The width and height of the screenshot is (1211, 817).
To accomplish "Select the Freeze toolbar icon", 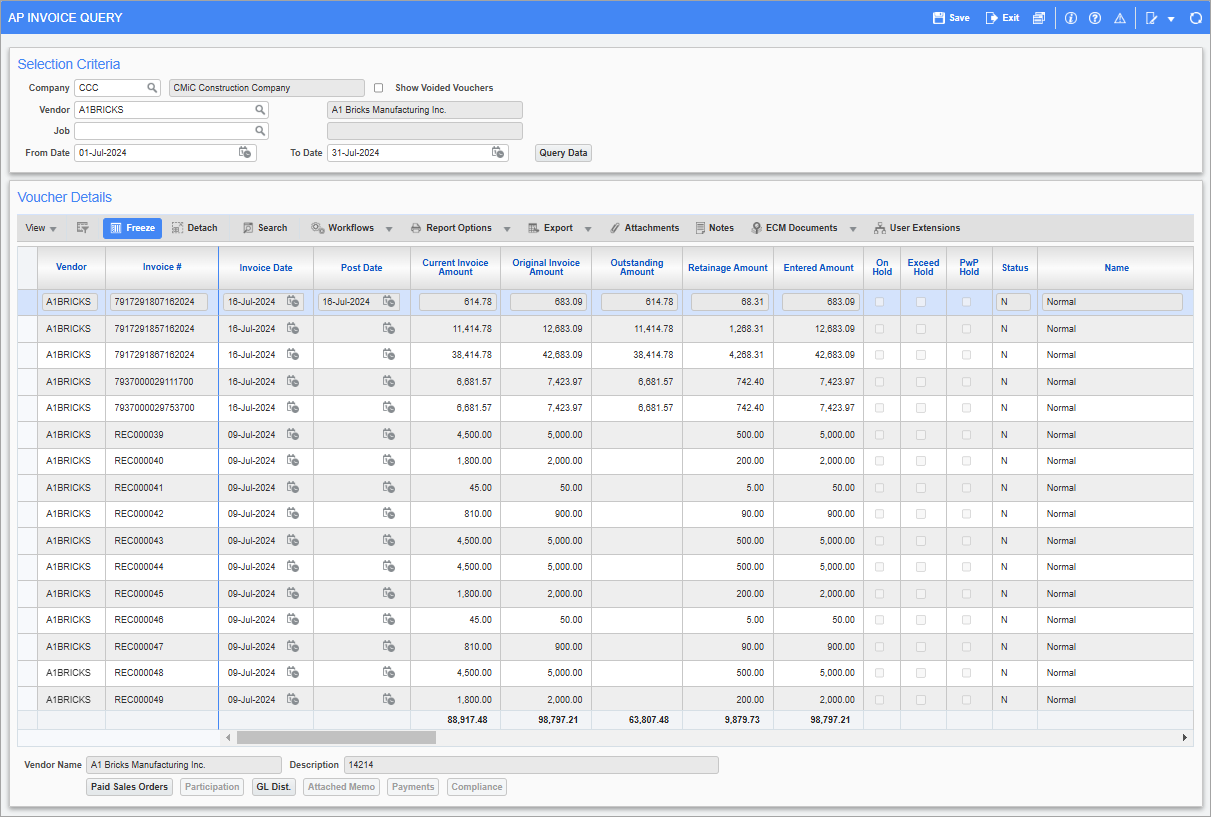I will click(x=131, y=228).
